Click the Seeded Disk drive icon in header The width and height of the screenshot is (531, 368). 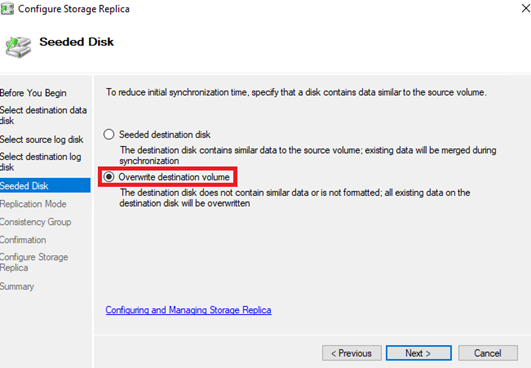[x=18, y=47]
